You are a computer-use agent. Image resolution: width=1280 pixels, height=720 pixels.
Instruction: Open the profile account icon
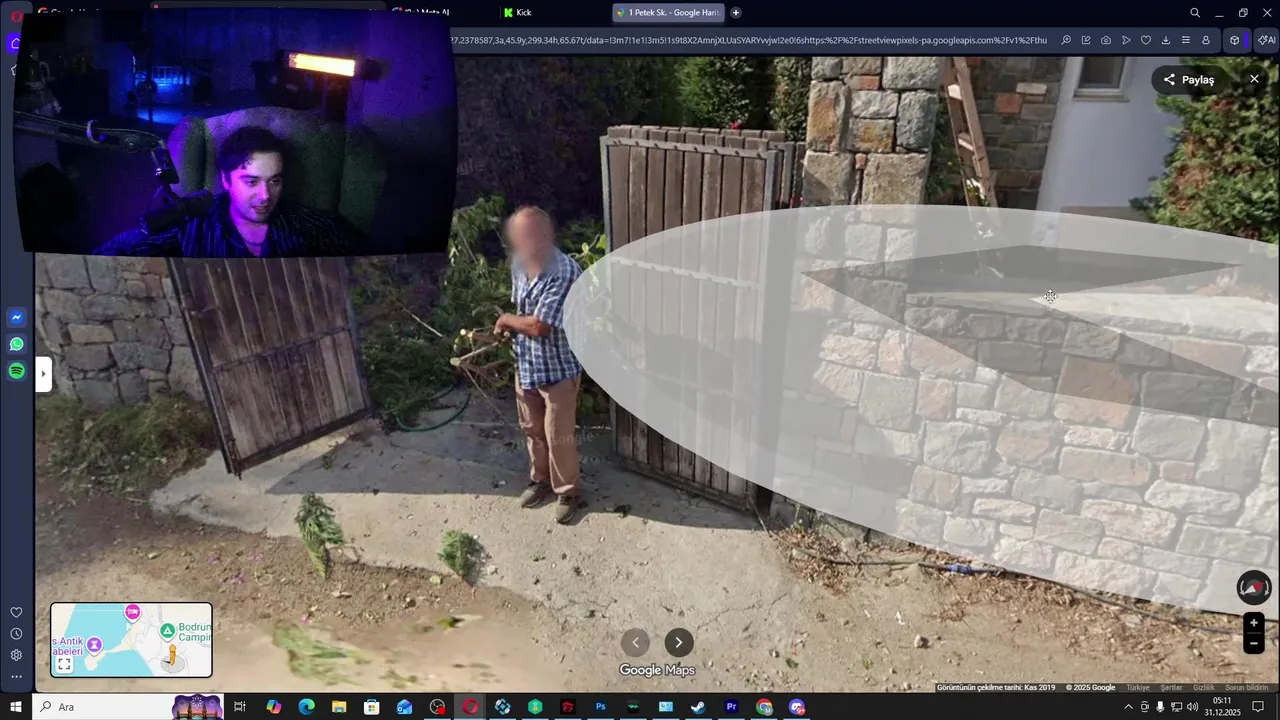(x=1206, y=40)
